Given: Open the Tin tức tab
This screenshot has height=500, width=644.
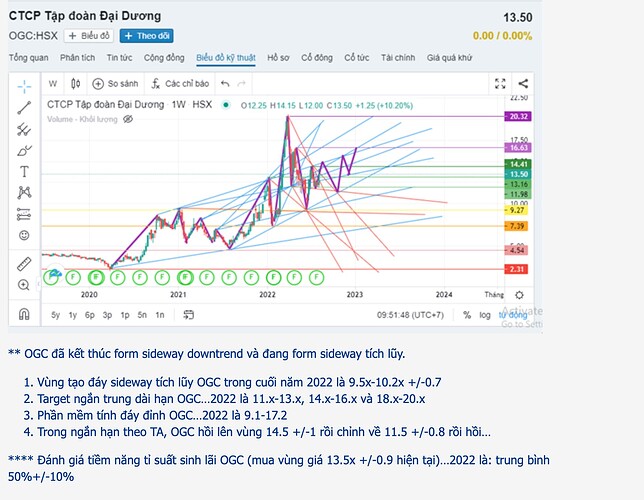Looking at the screenshot, I should [119, 58].
